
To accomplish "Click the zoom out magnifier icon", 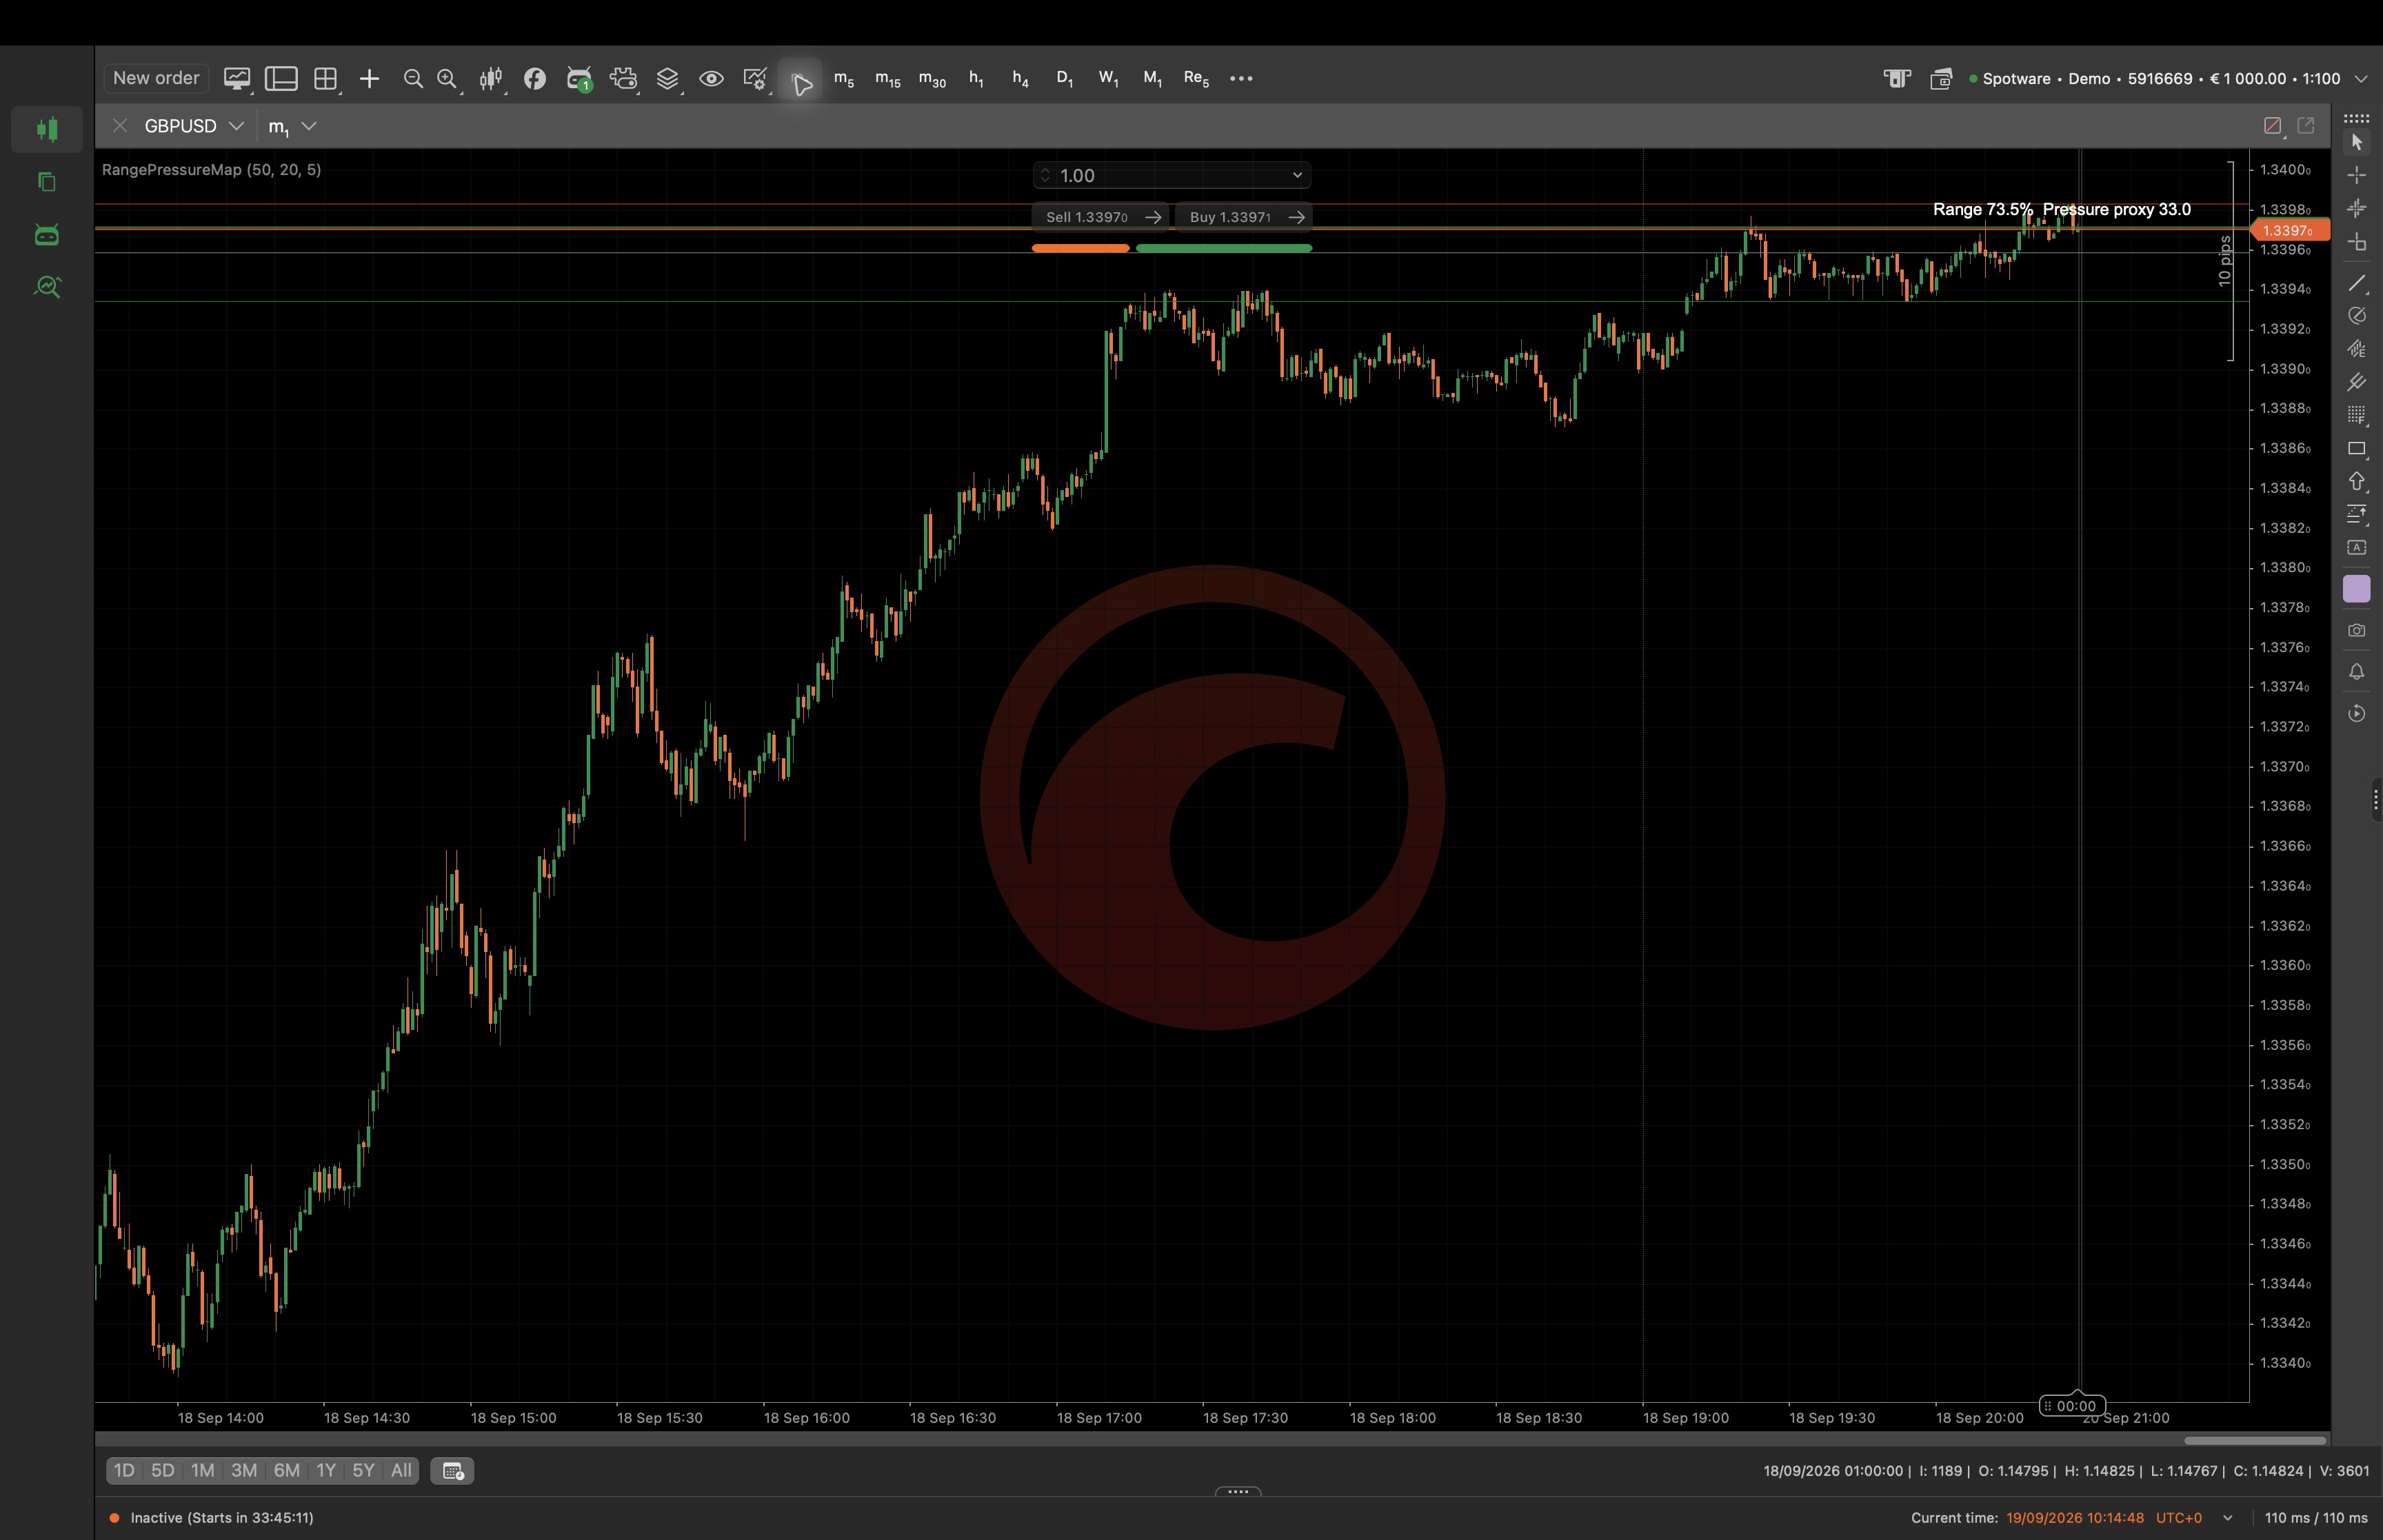I will (x=412, y=79).
